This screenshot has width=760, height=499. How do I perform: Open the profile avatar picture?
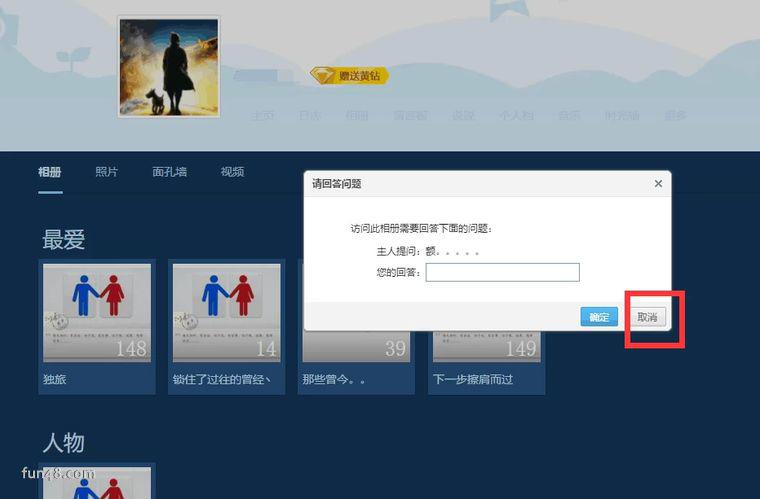coord(169,67)
